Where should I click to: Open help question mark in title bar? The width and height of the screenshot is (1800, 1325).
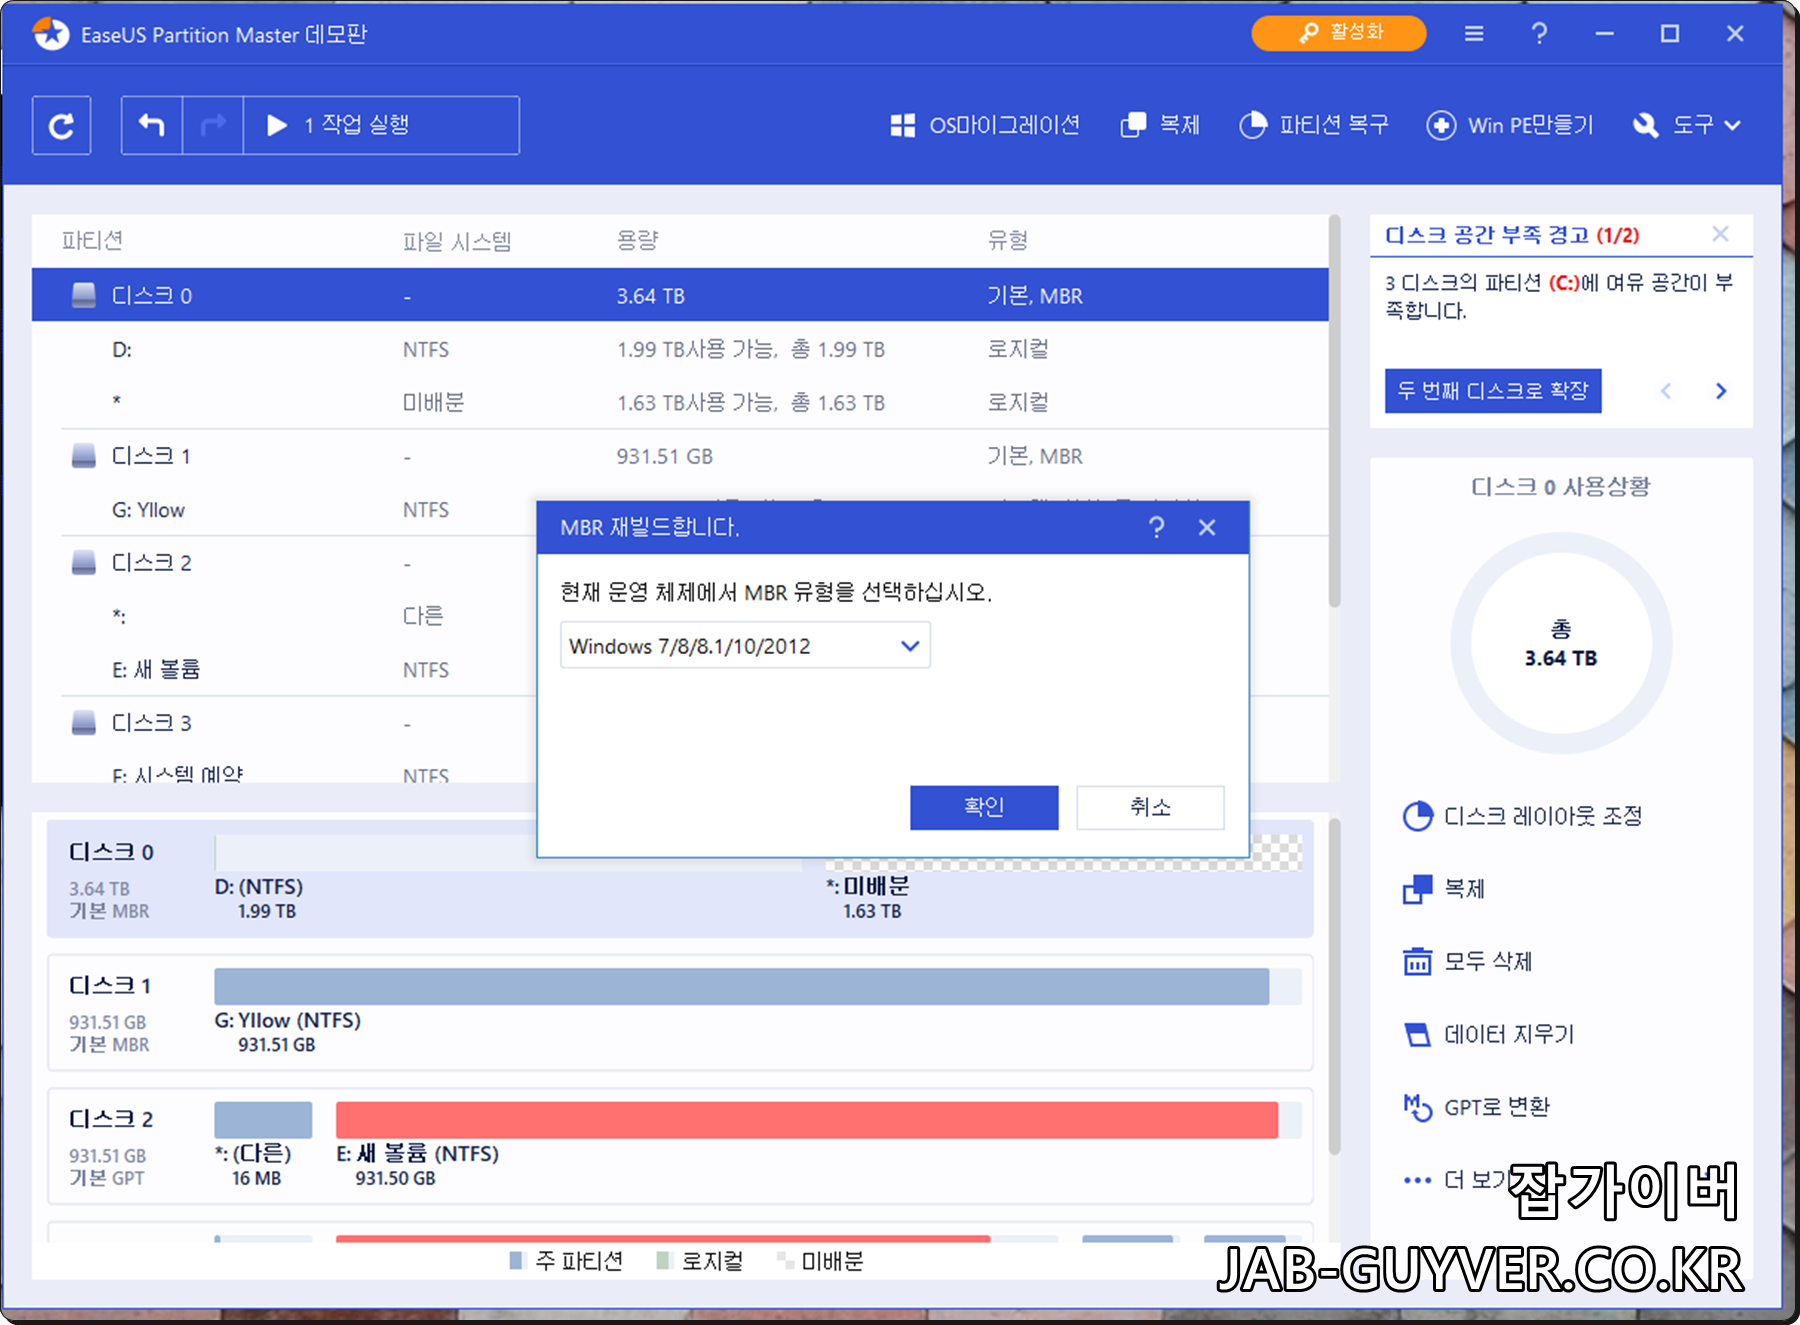[1540, 34]
